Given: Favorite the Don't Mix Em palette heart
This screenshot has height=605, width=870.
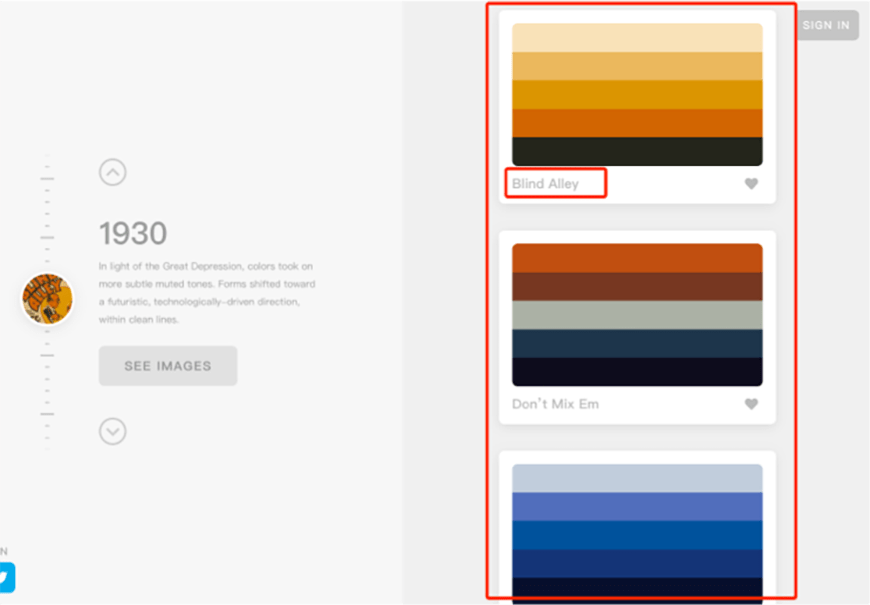Looking at the screenshot, I should tap(751, 404).
